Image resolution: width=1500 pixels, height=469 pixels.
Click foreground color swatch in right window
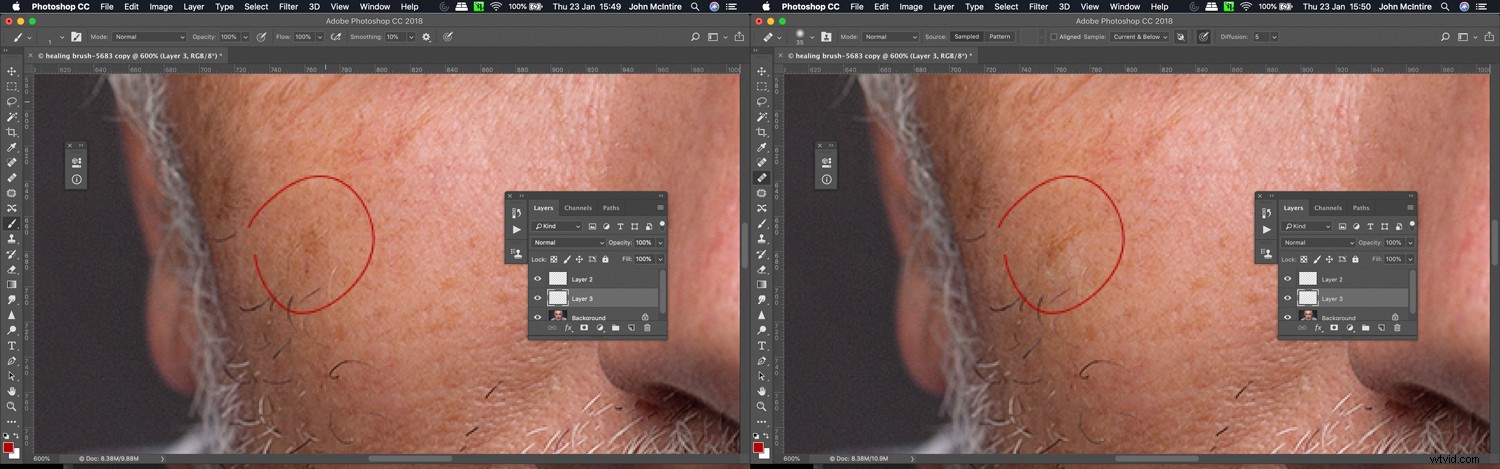pyautogui.click(x=759, y=447)
